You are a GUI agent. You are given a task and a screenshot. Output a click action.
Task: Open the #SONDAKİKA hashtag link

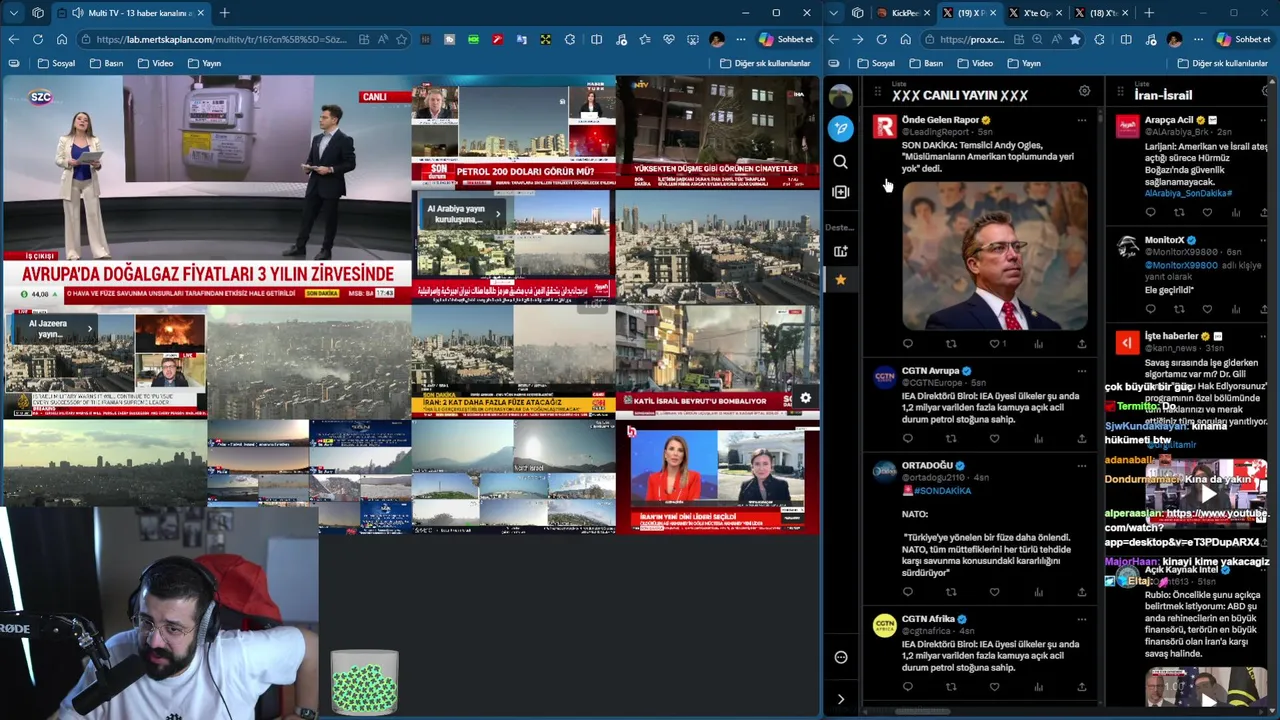pos(941,490)
